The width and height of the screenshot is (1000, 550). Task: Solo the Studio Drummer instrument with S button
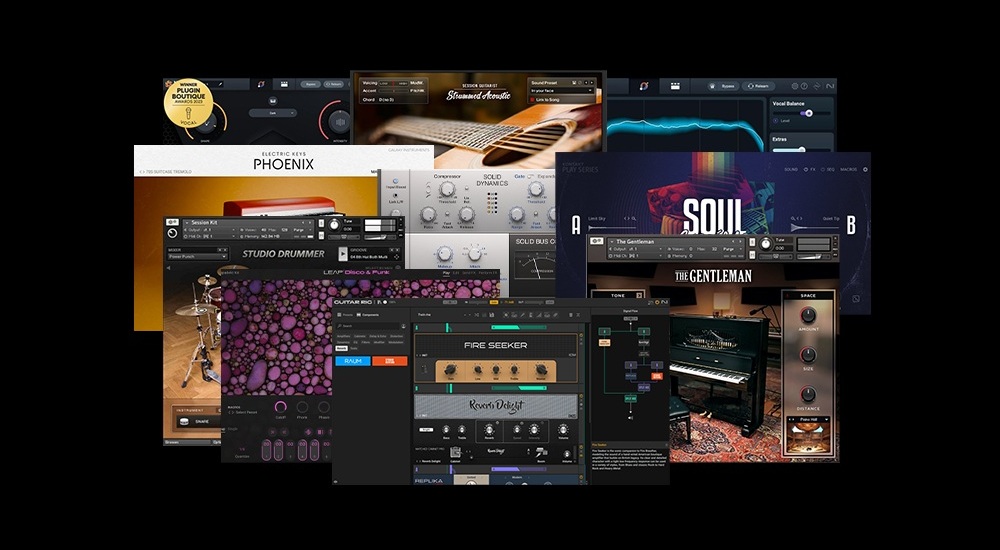[321, 223]
